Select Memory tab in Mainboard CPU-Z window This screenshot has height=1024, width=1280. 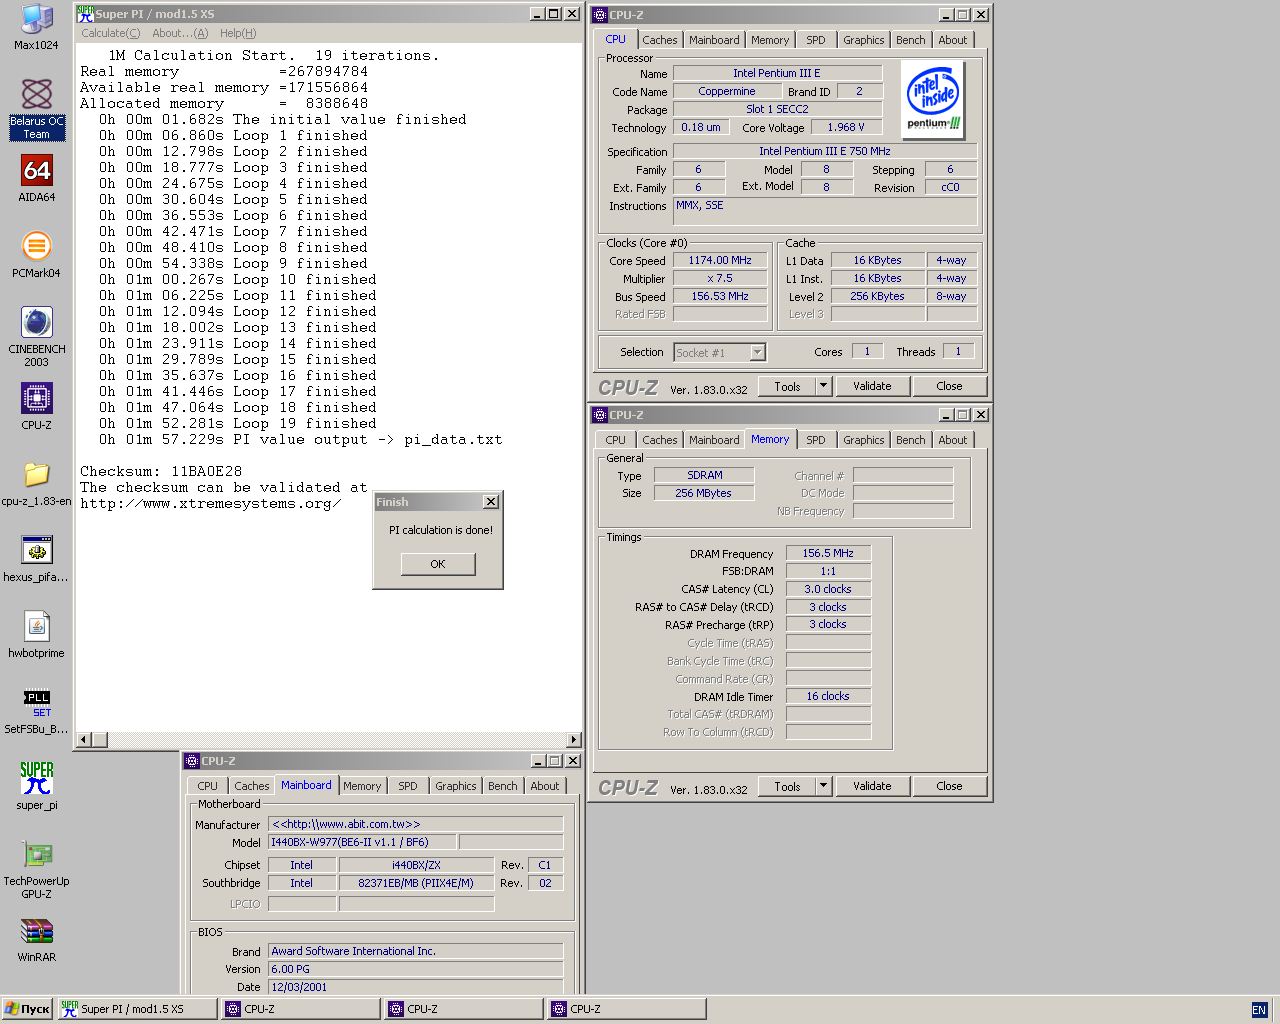[x=362, y=786]
